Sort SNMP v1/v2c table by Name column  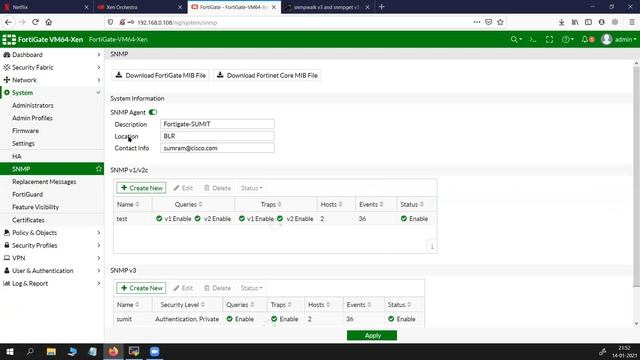tap(128, 204)
